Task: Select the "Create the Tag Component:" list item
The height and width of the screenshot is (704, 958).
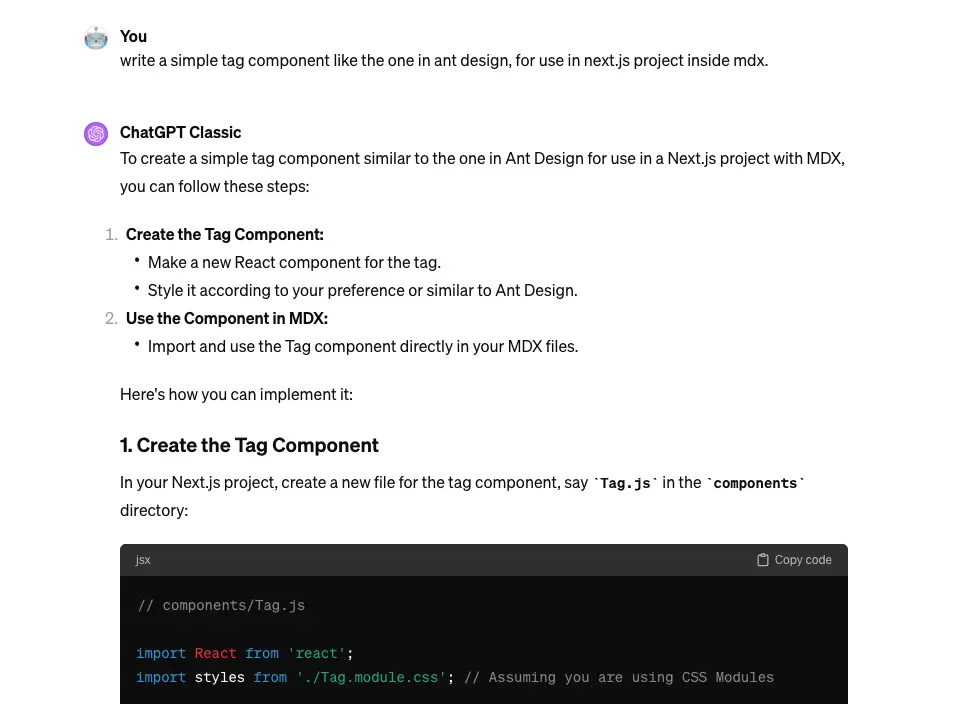Action: 224,234
